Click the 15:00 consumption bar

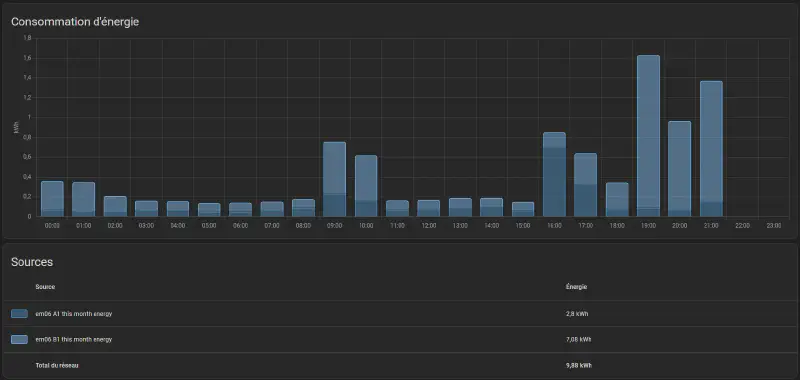(523, 209)
